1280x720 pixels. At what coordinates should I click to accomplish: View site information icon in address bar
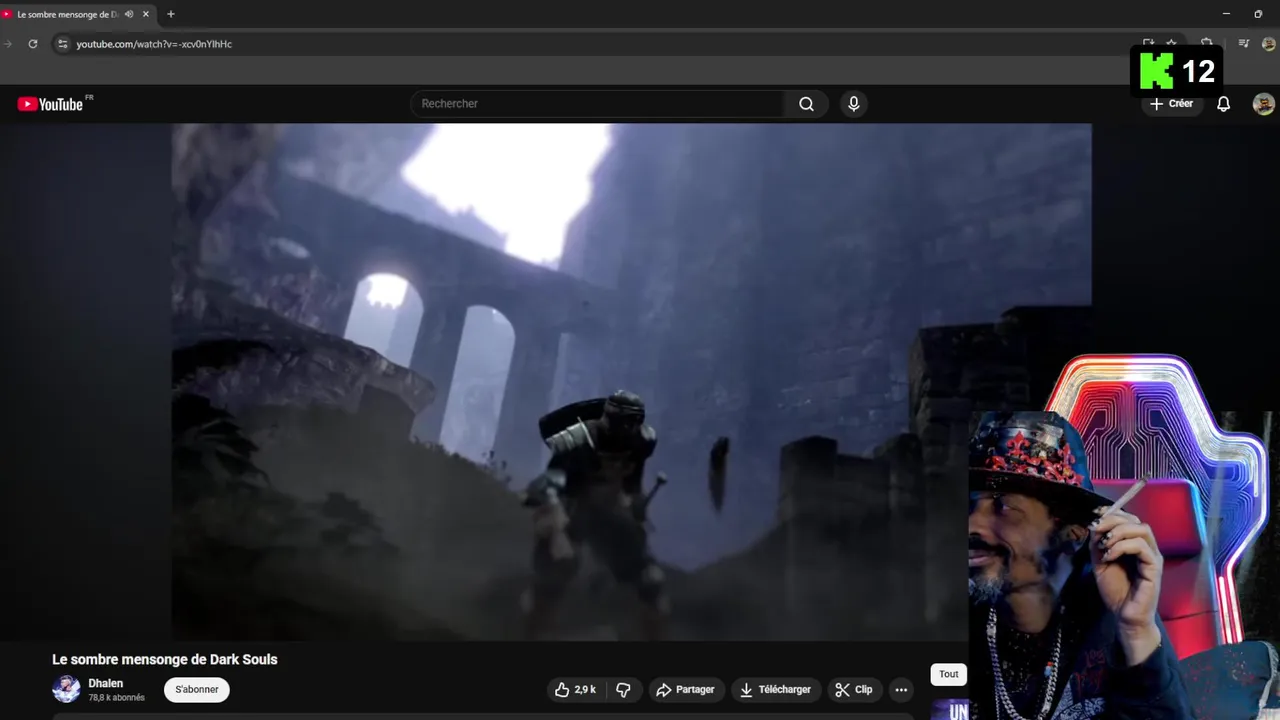click(x=62, y=44)
